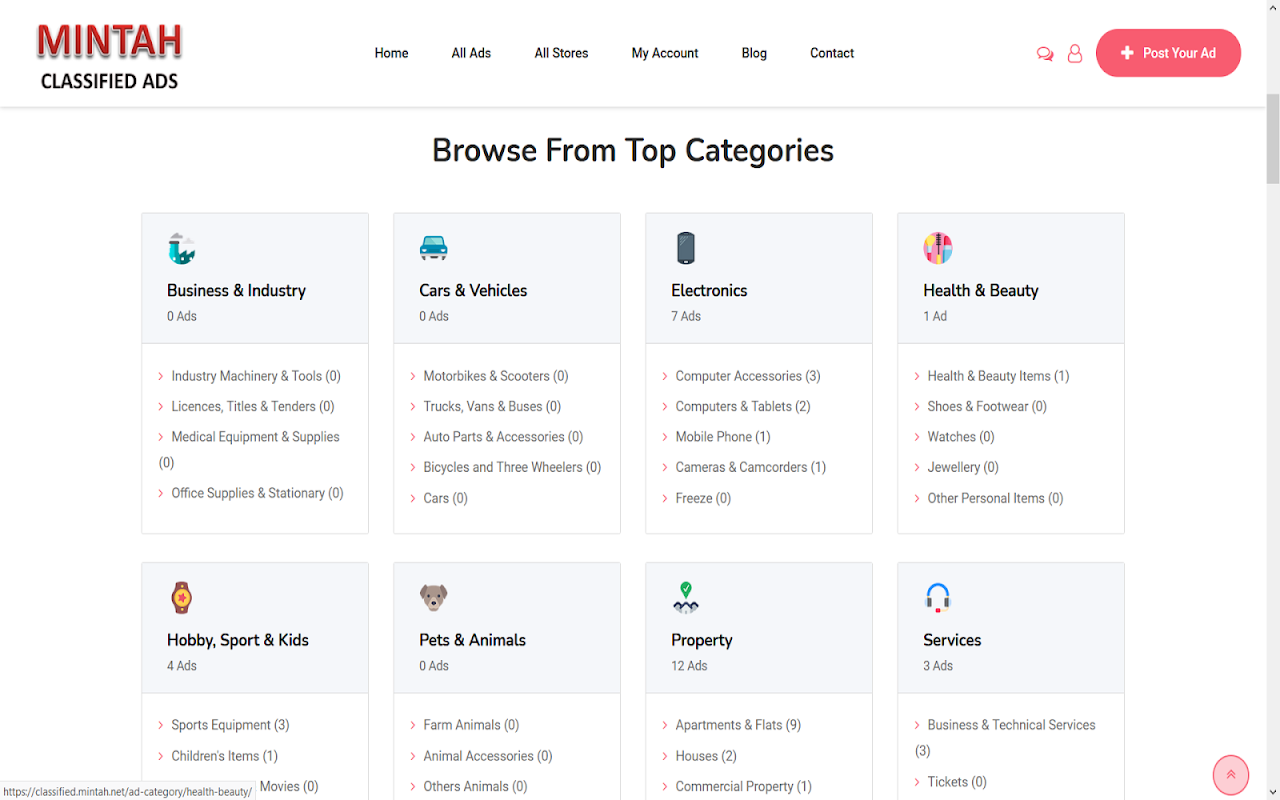1280x800 pixels.
Task: Click the Hobby, Sport & Kids icon
Action: pos(181,598)
